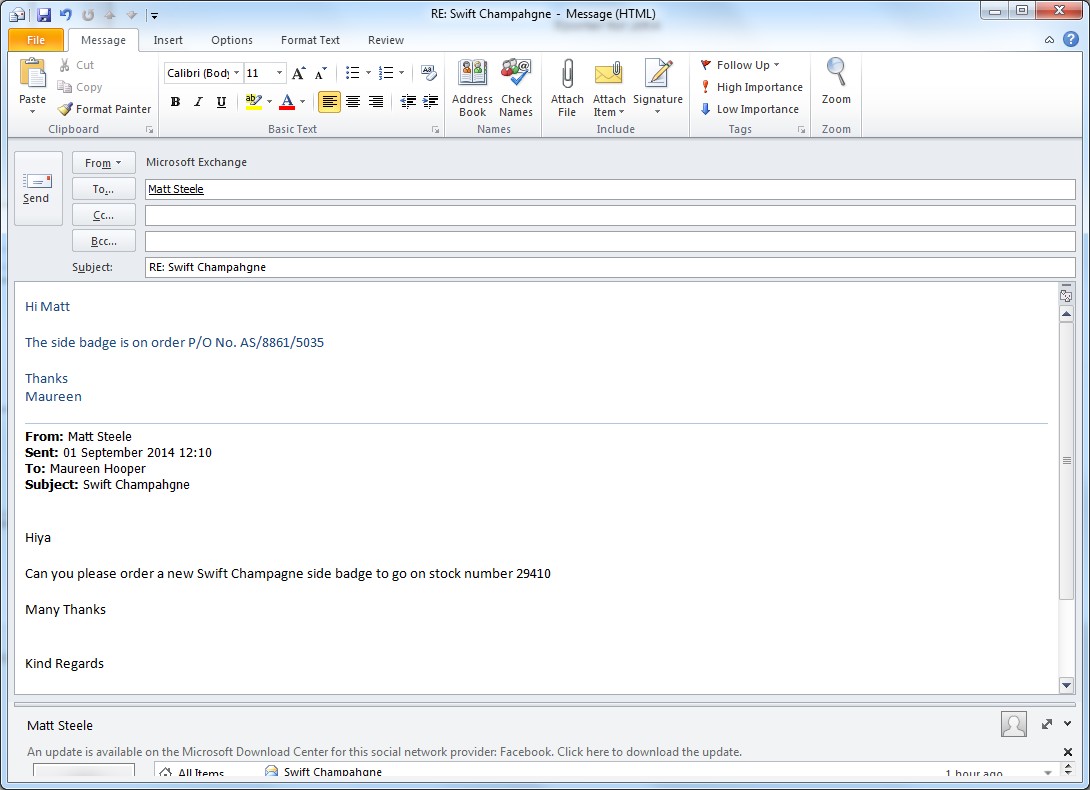Customize Quick Access Toolbar dropdown

[154, 15]
